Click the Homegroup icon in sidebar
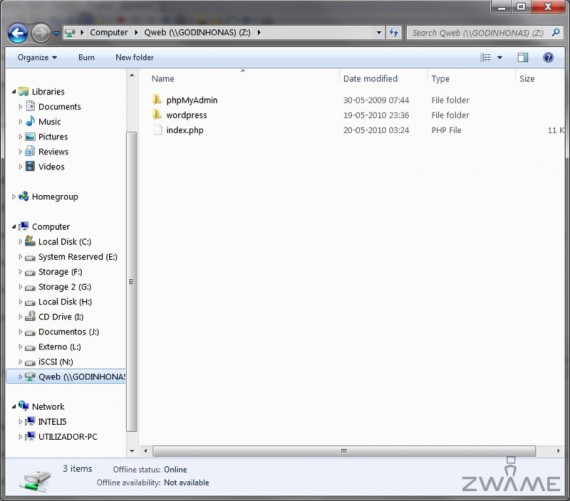The image size is (570, 501). click(24, 196)
